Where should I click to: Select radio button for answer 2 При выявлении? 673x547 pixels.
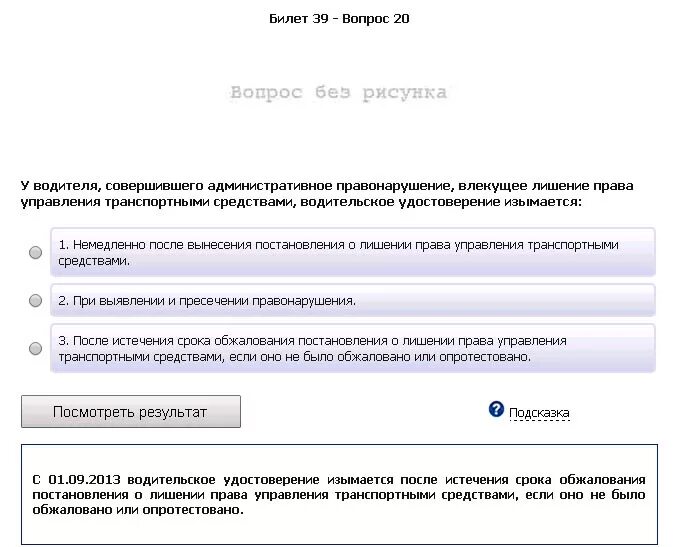pyautogui.click(x=36, y=300)
